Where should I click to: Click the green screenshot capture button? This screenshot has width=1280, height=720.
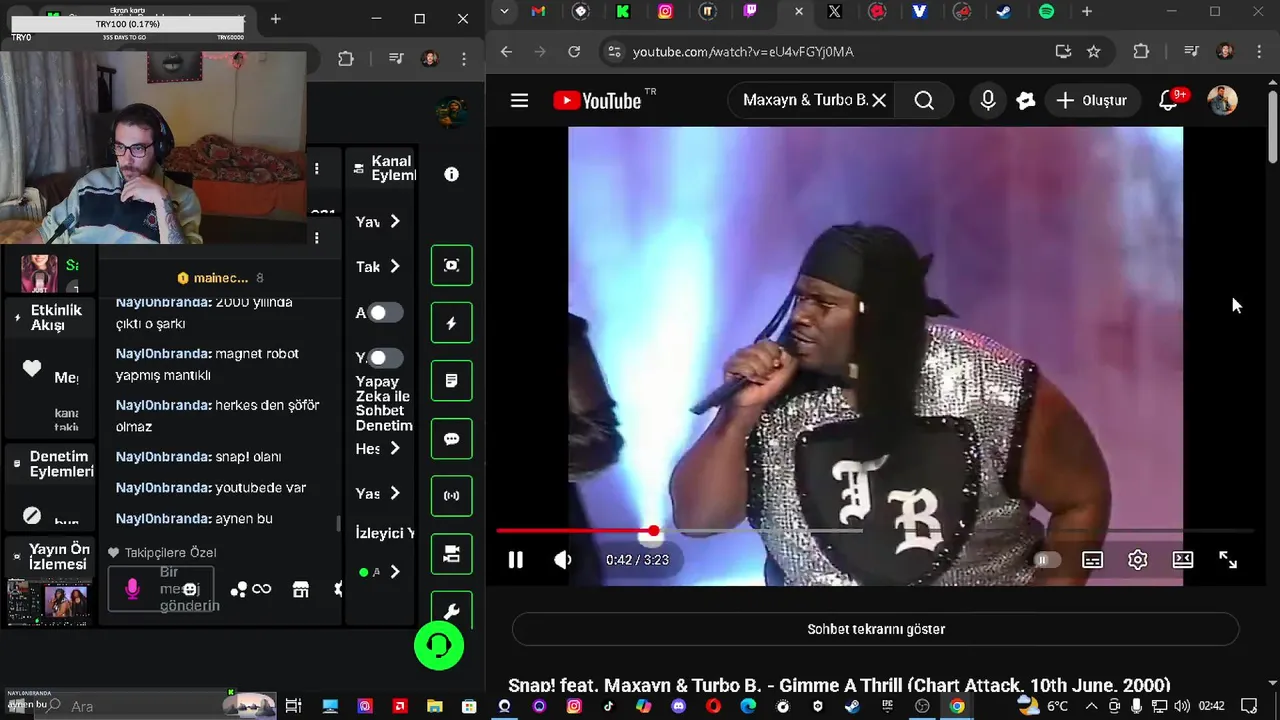click(451, 265)
